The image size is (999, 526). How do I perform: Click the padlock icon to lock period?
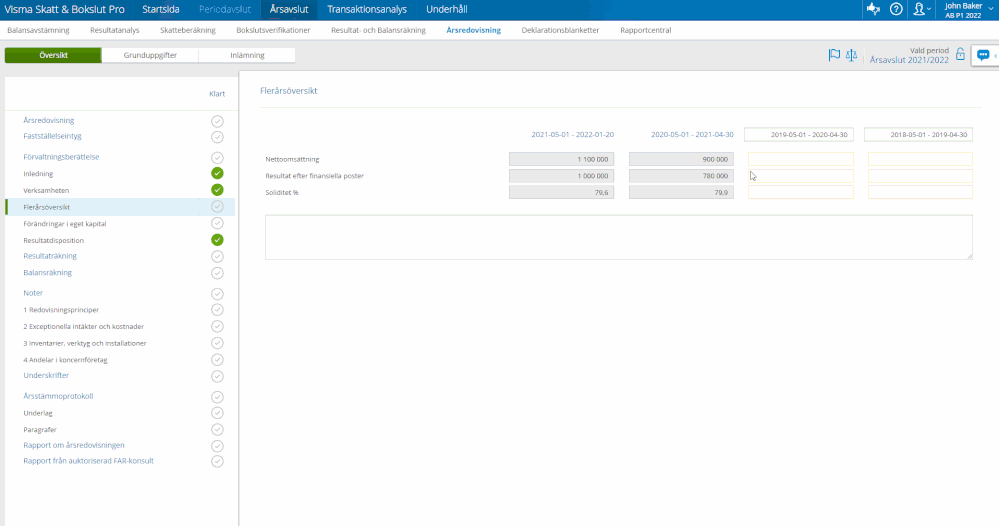(960, 55)
